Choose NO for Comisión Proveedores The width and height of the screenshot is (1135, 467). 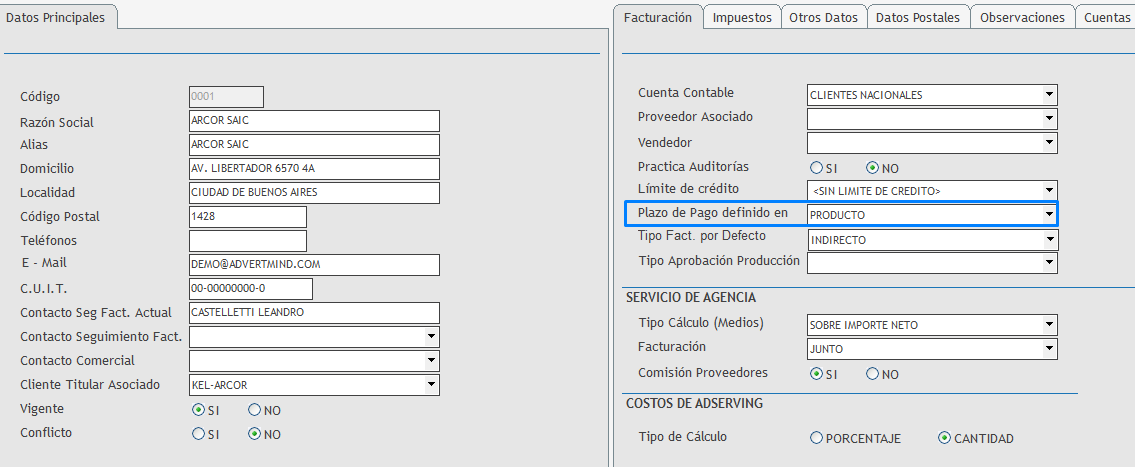(872, 374)
